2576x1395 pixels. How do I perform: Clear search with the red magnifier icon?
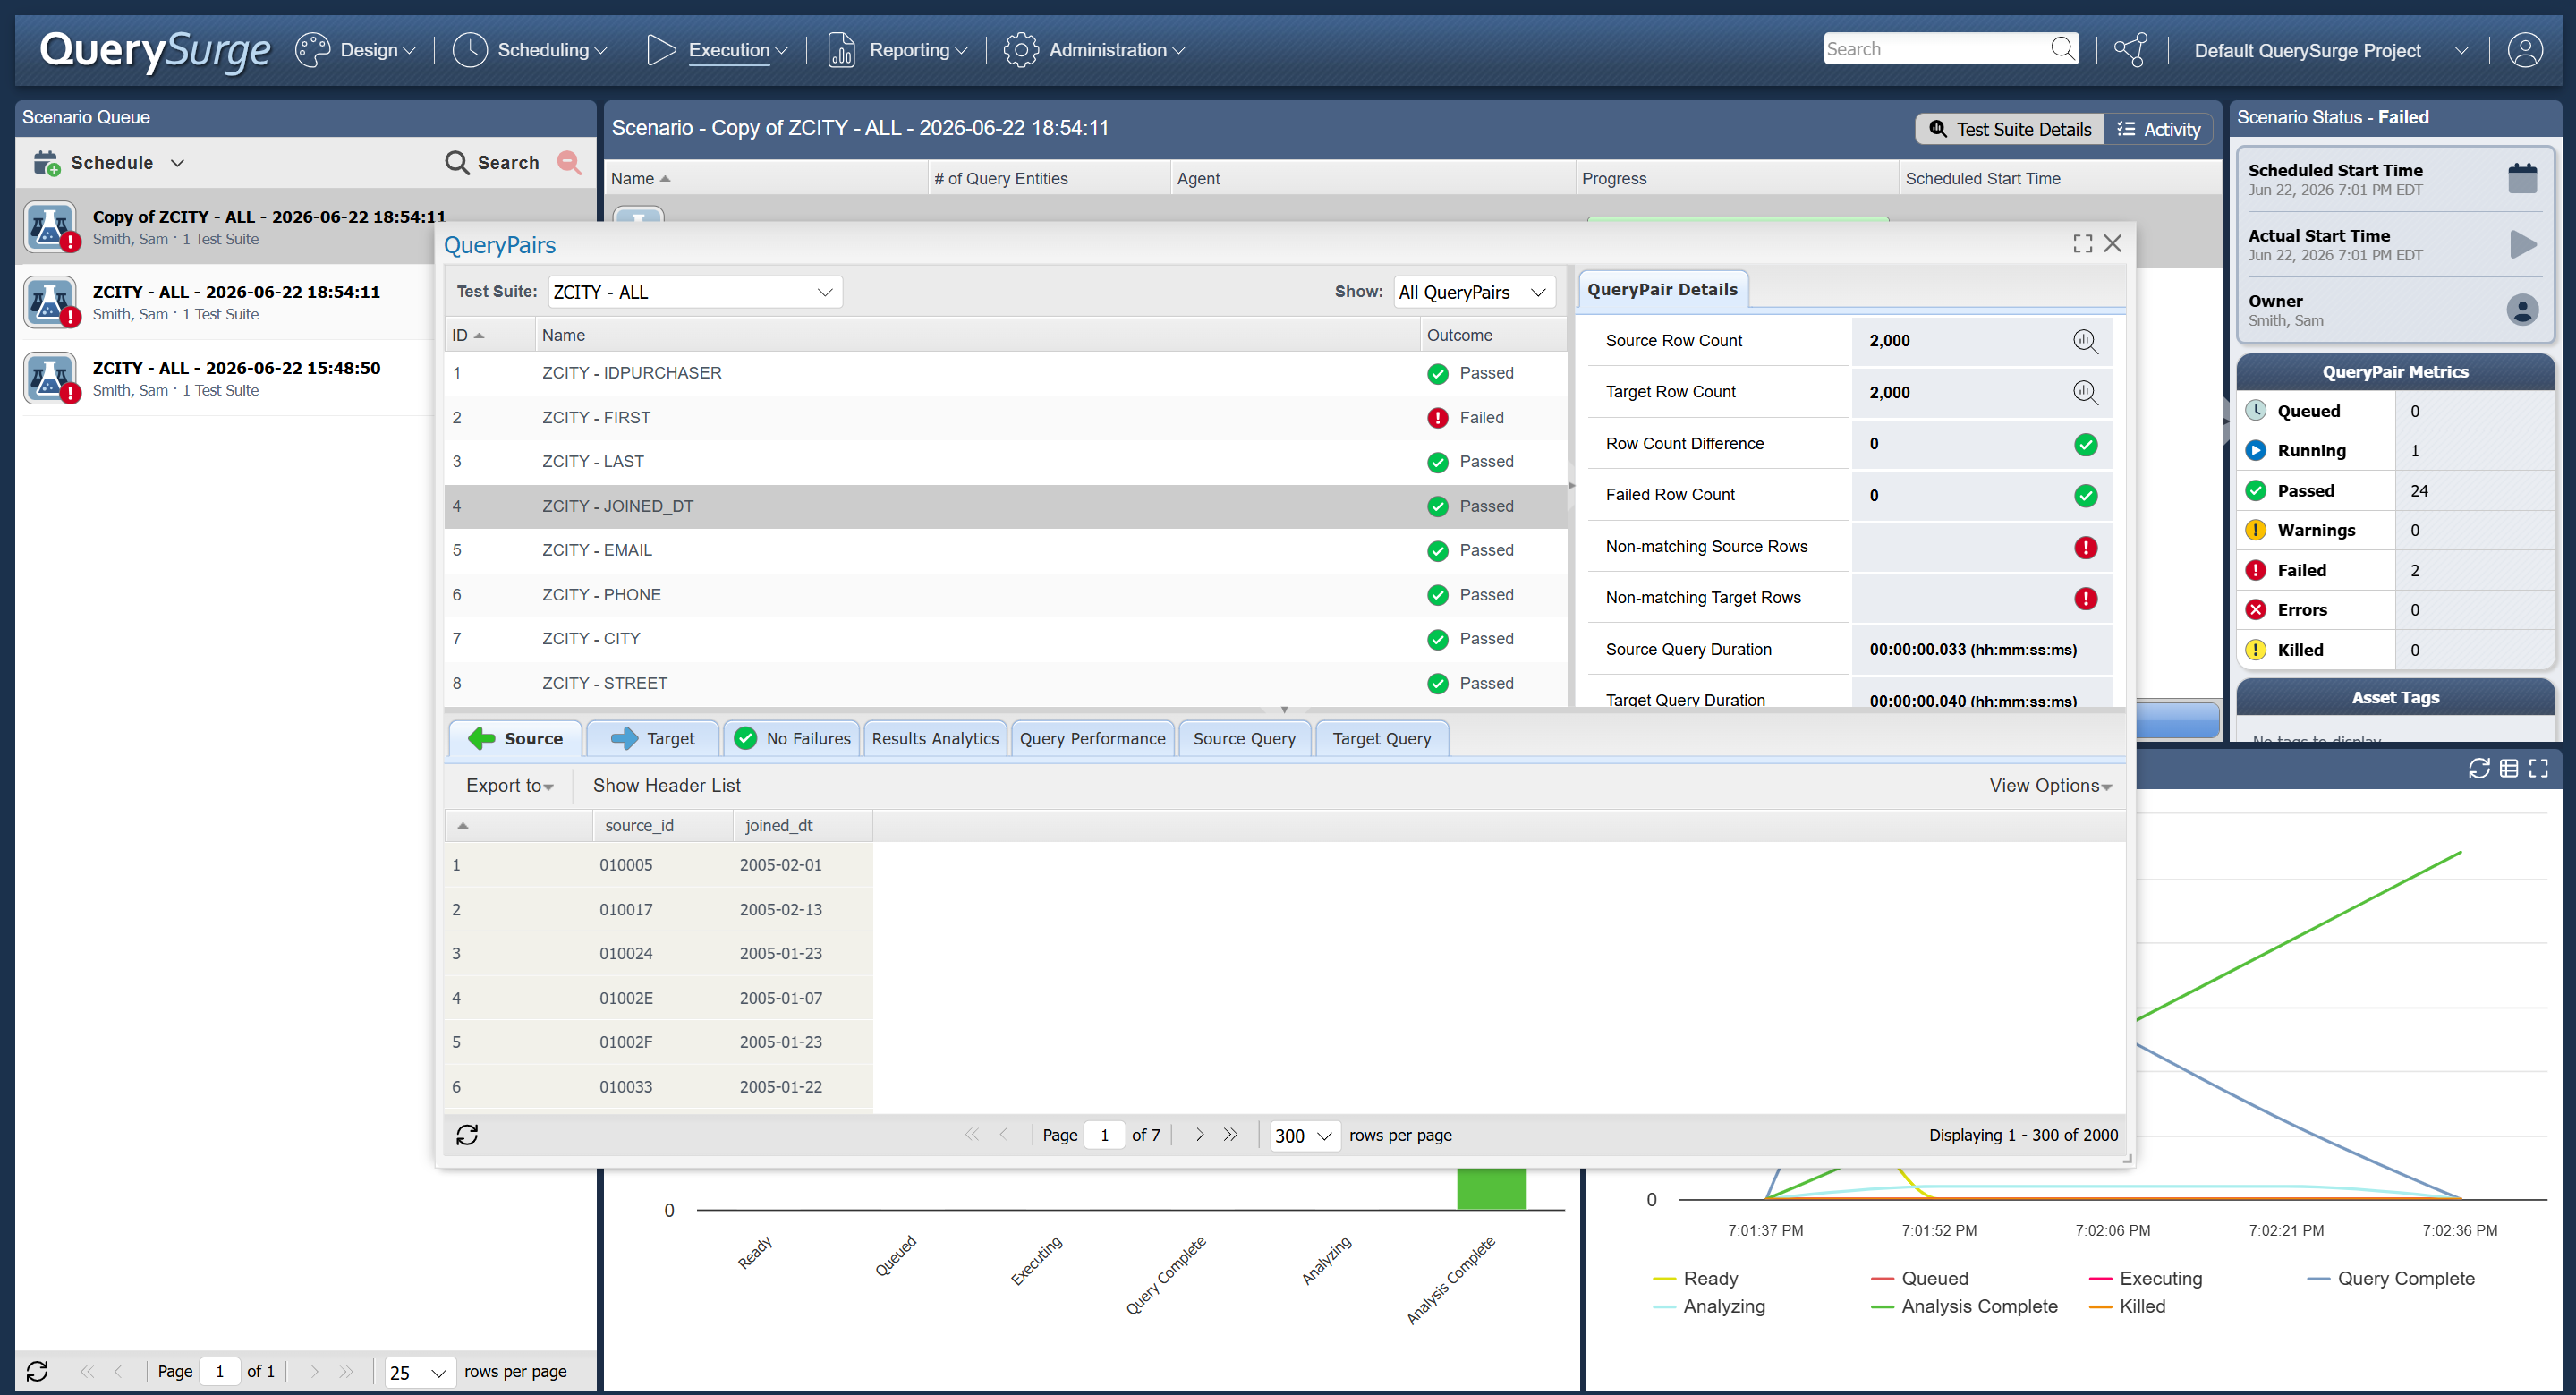point(569,162)
